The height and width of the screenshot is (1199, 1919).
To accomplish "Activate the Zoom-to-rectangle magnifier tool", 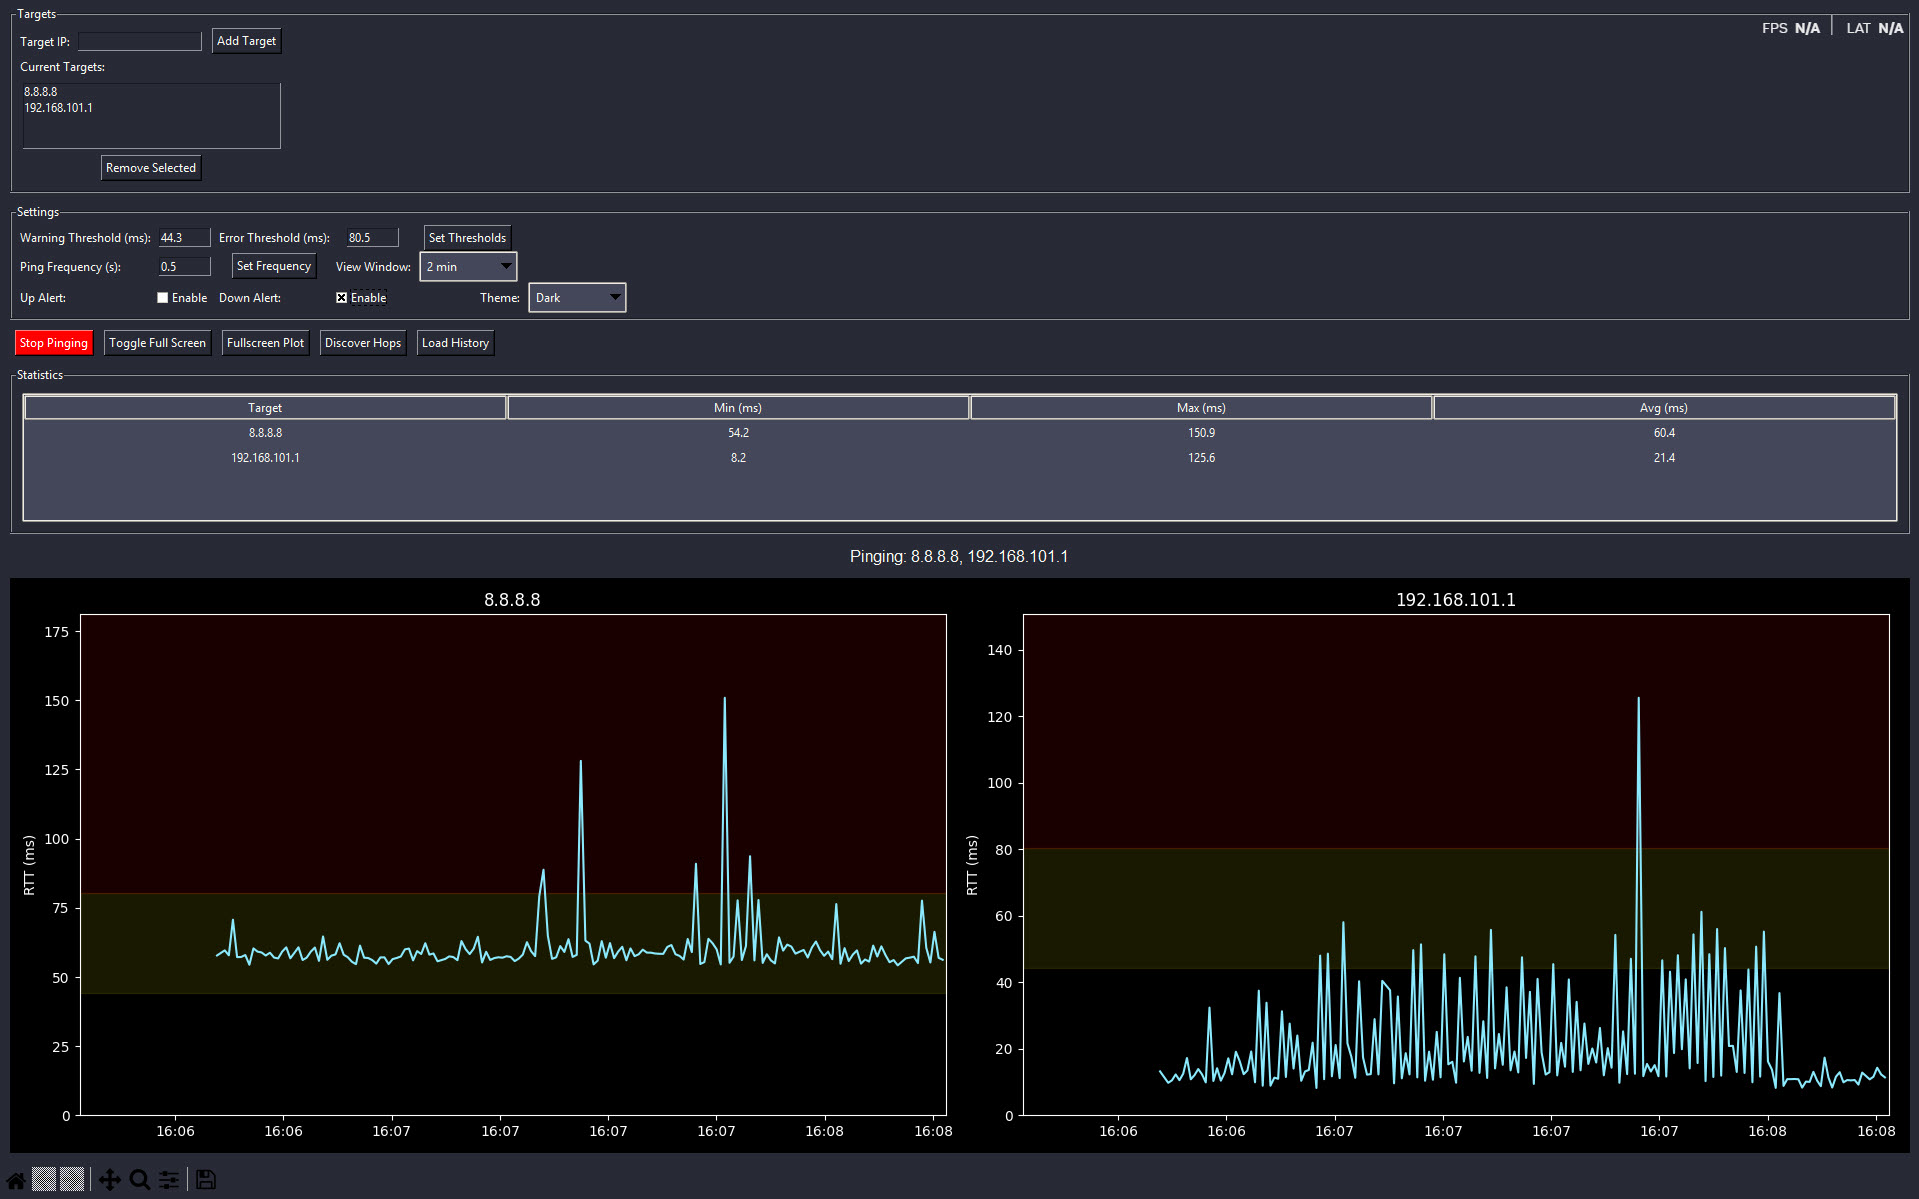I will click(x=139, y=1180).
